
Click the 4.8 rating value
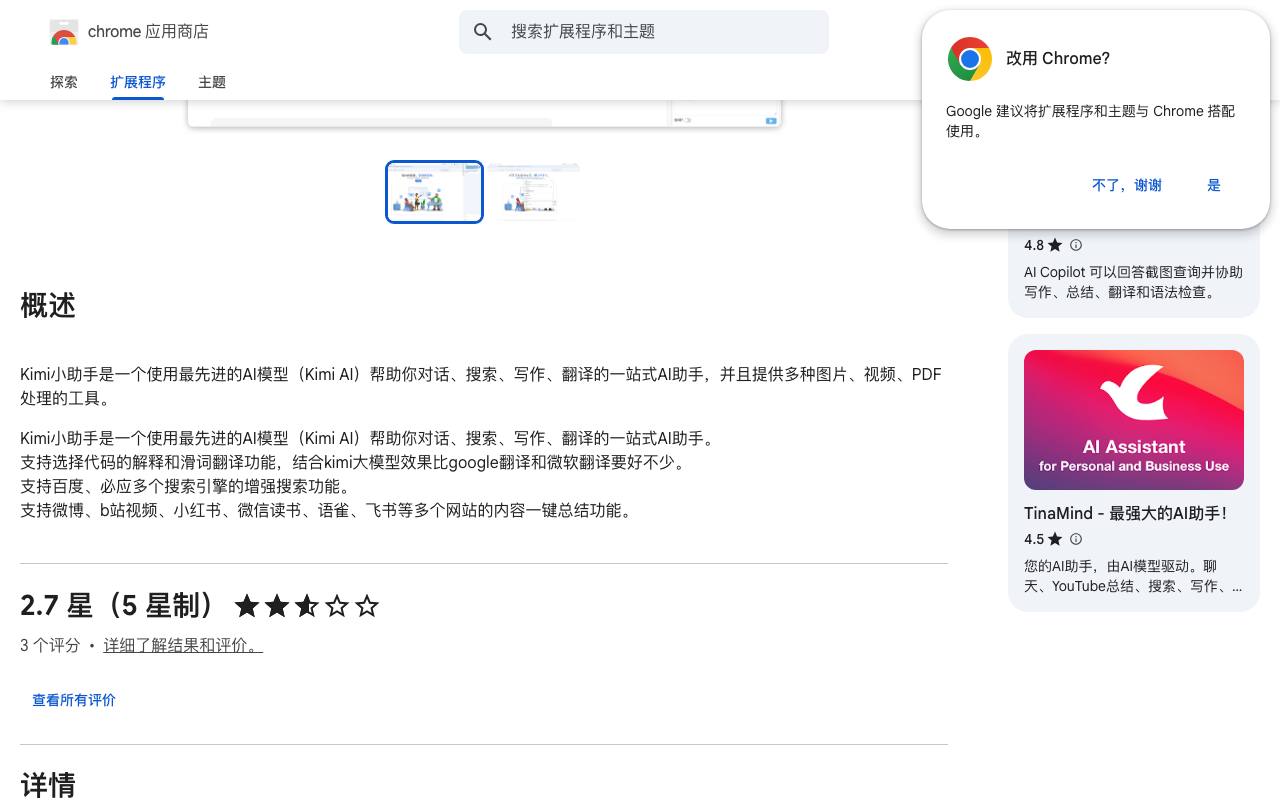coord(1034,245)
